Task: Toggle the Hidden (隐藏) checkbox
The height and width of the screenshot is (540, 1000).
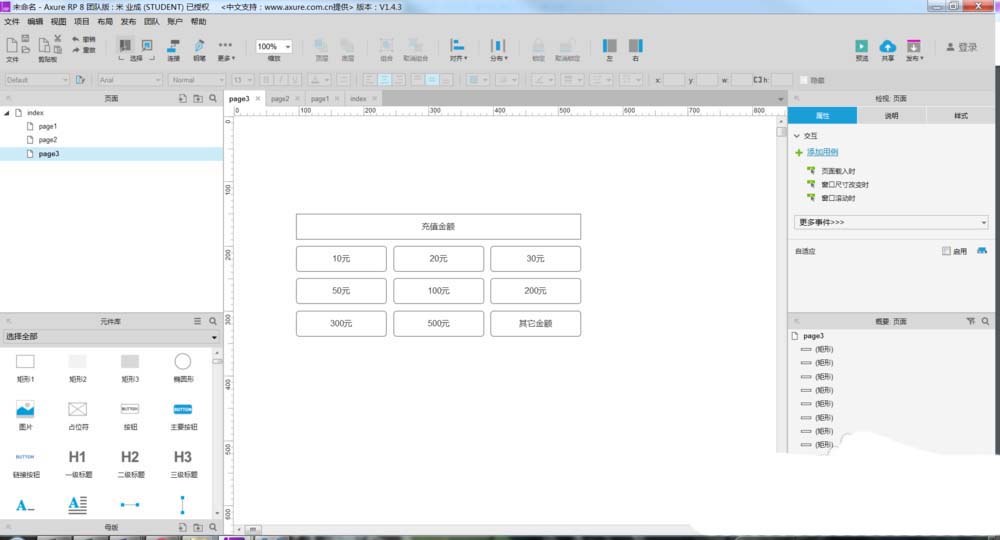Action: coord(804,79)
